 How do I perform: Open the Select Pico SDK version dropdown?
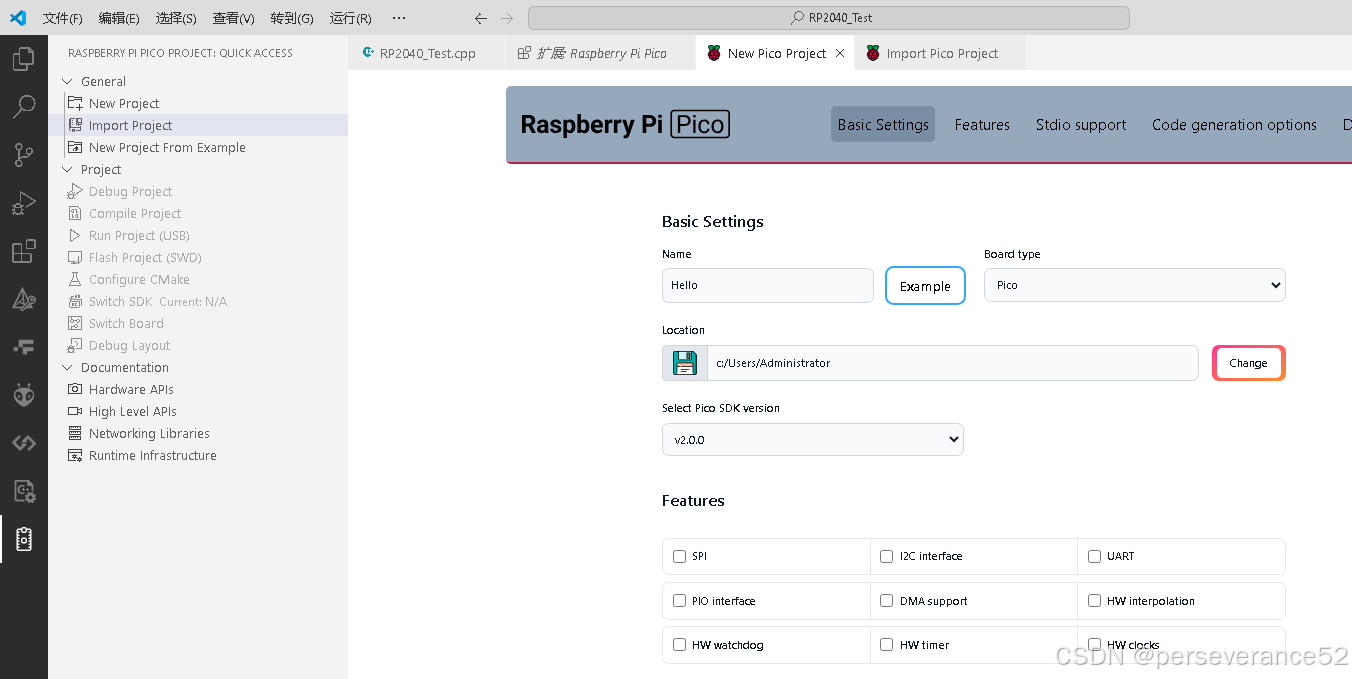tap(813, 439)
